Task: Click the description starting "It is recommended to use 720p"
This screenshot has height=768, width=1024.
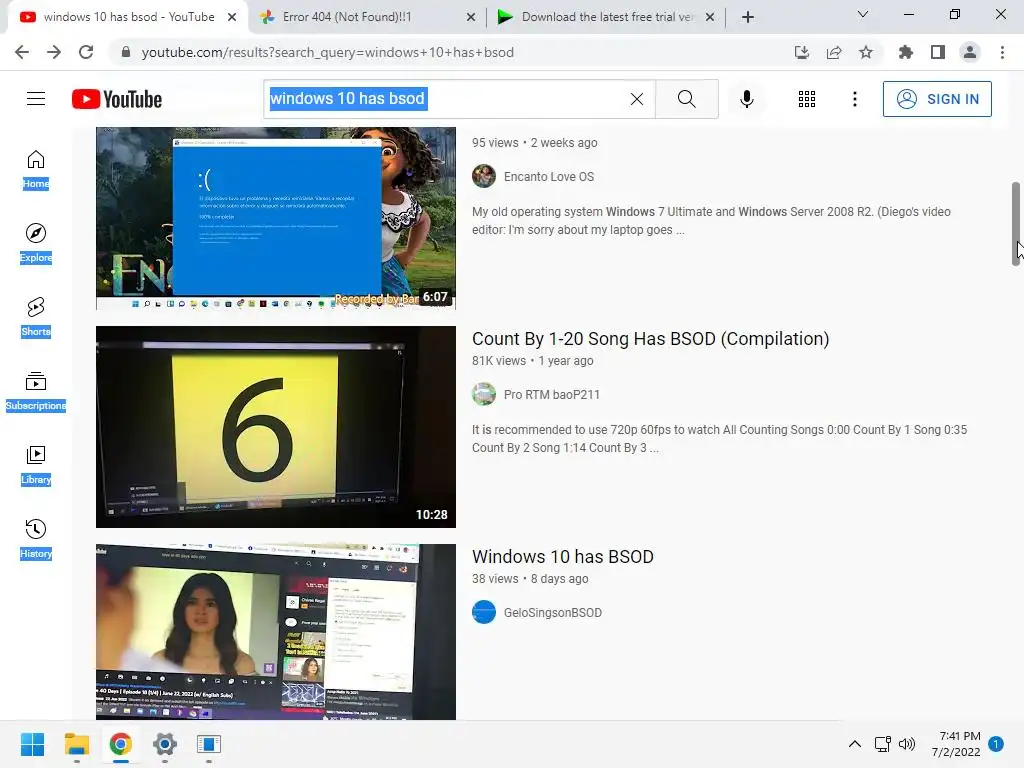Action: pyautogui.click(x=719, y=439)
